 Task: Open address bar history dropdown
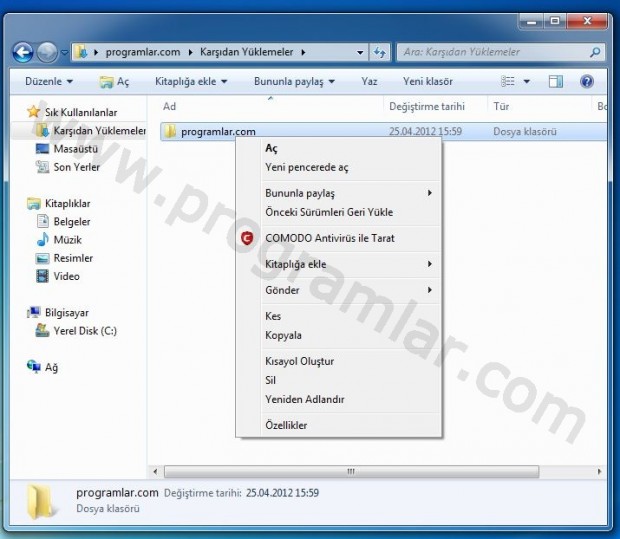coord(360,52)
